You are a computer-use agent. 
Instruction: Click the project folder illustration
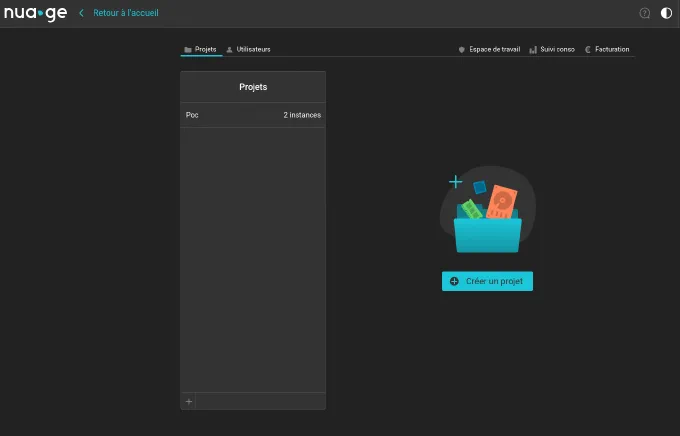[488, 210]
